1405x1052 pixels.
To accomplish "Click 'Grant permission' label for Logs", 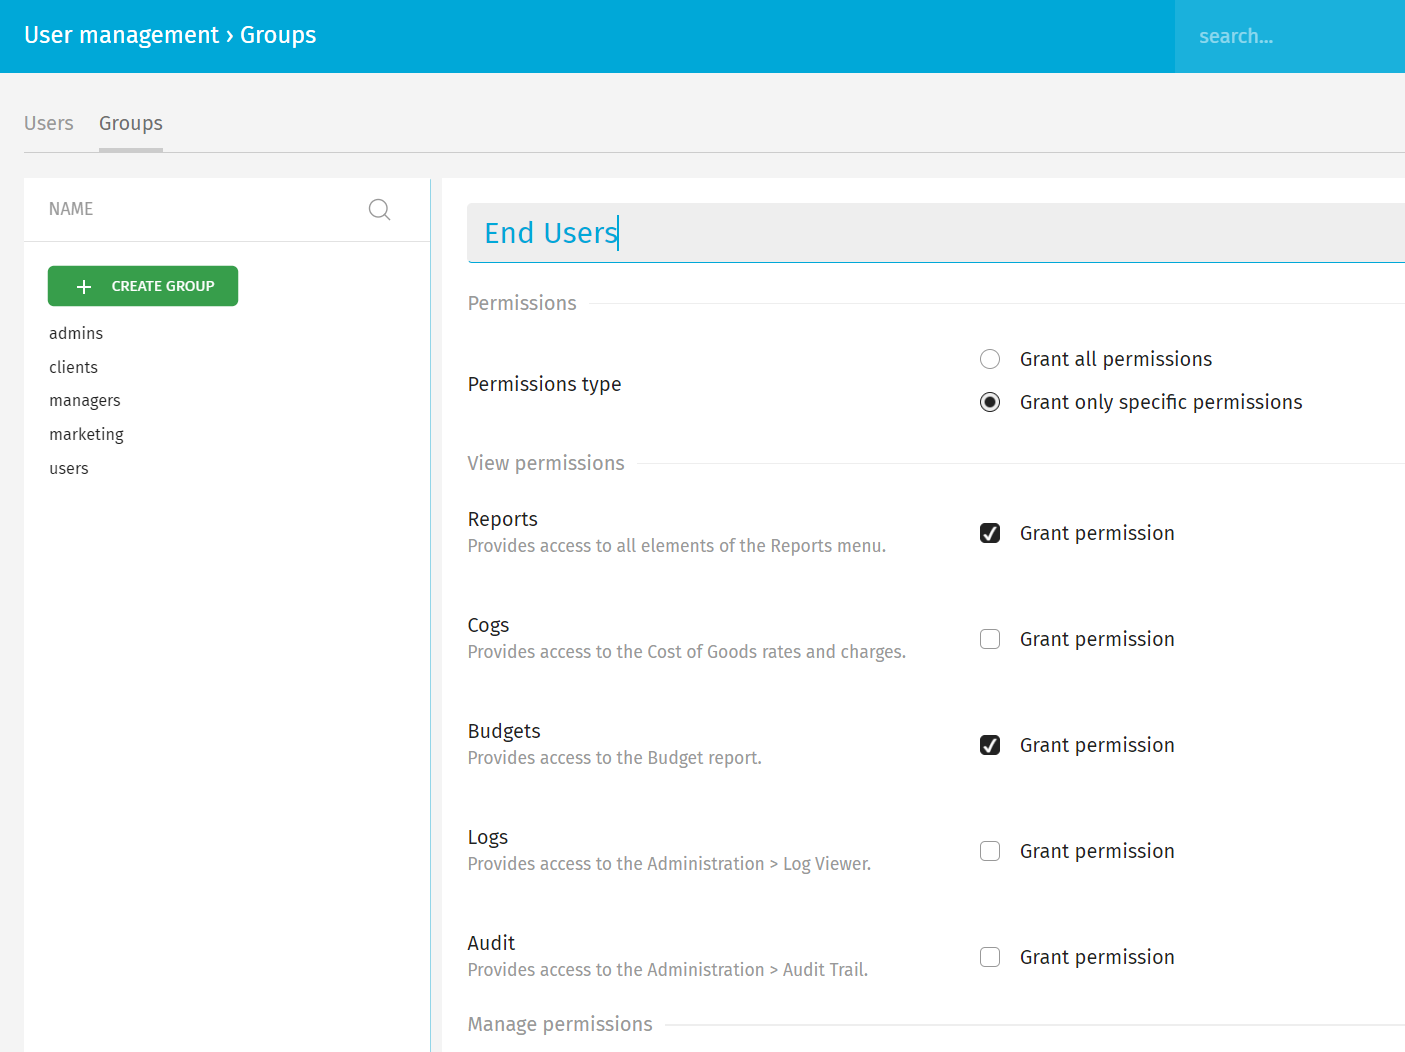I will [1097, 851].
